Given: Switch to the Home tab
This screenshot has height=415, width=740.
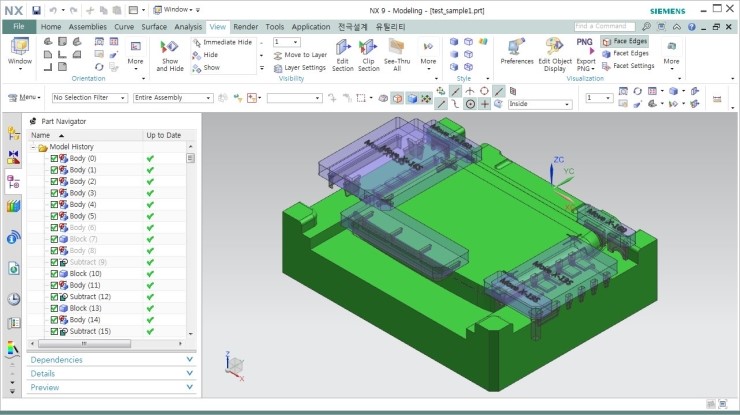Looking at the screenshot, I should tap(50, 27).
